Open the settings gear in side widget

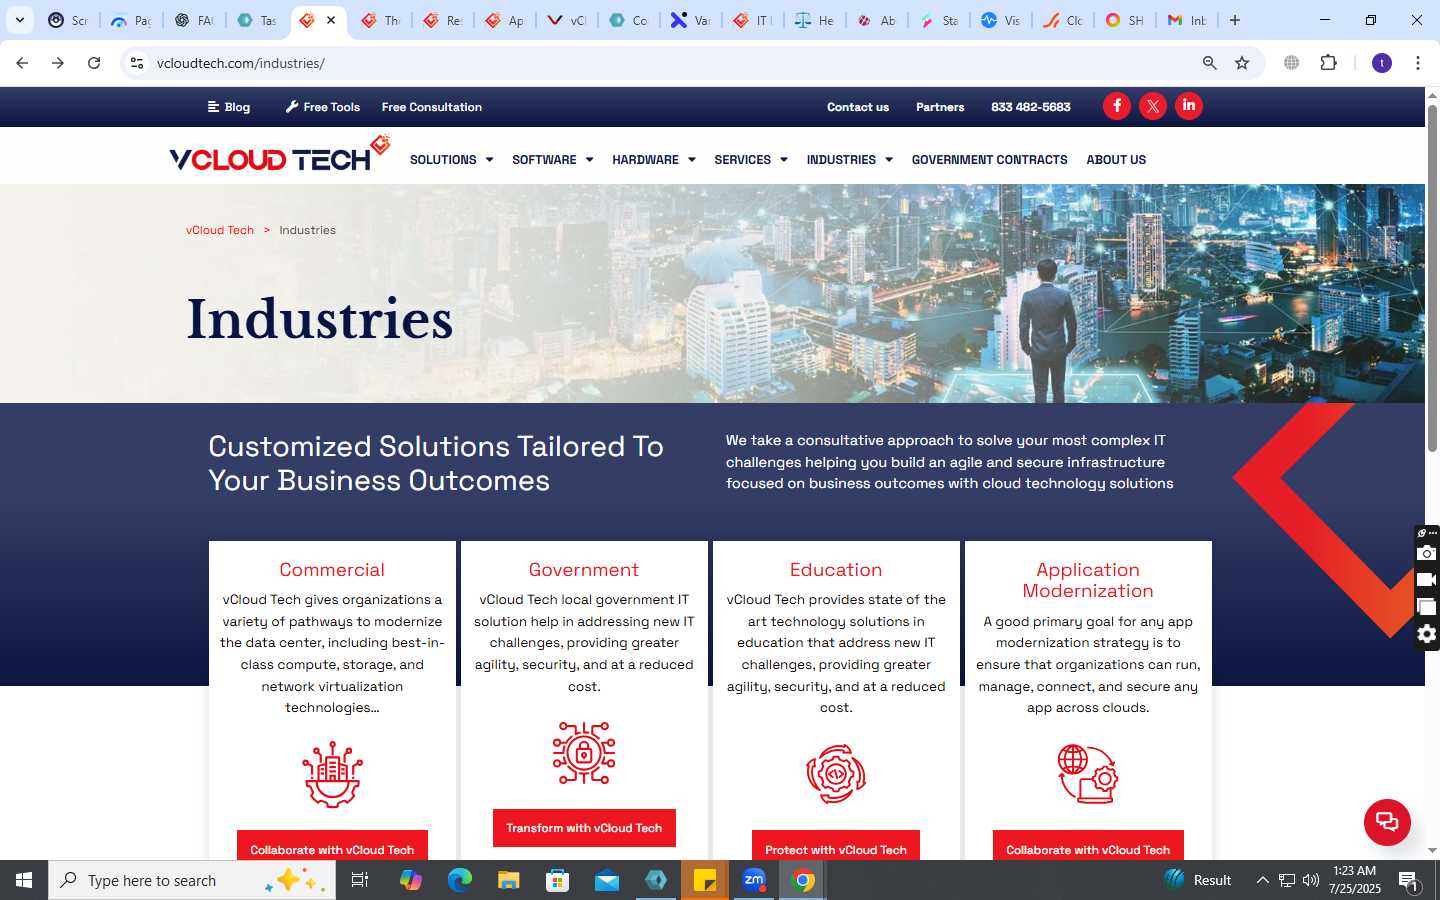click(1427, 634)
